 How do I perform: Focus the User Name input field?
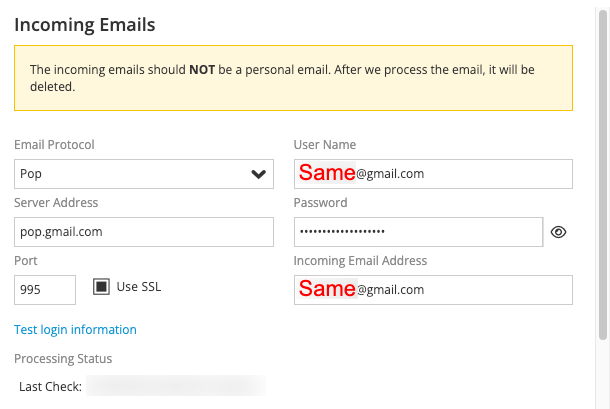[433, 174]
